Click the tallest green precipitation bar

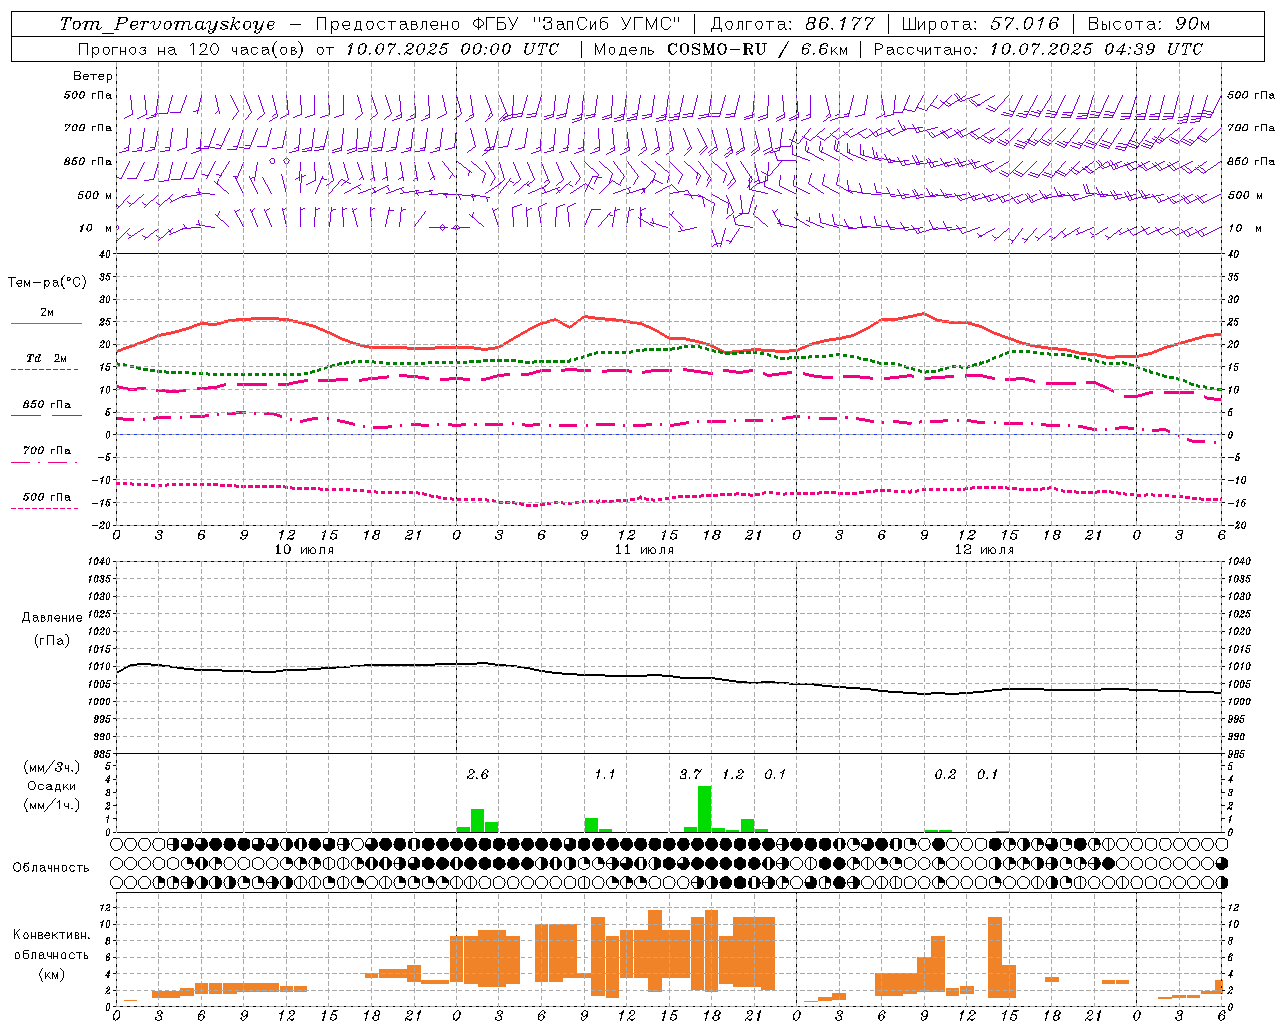705,809
